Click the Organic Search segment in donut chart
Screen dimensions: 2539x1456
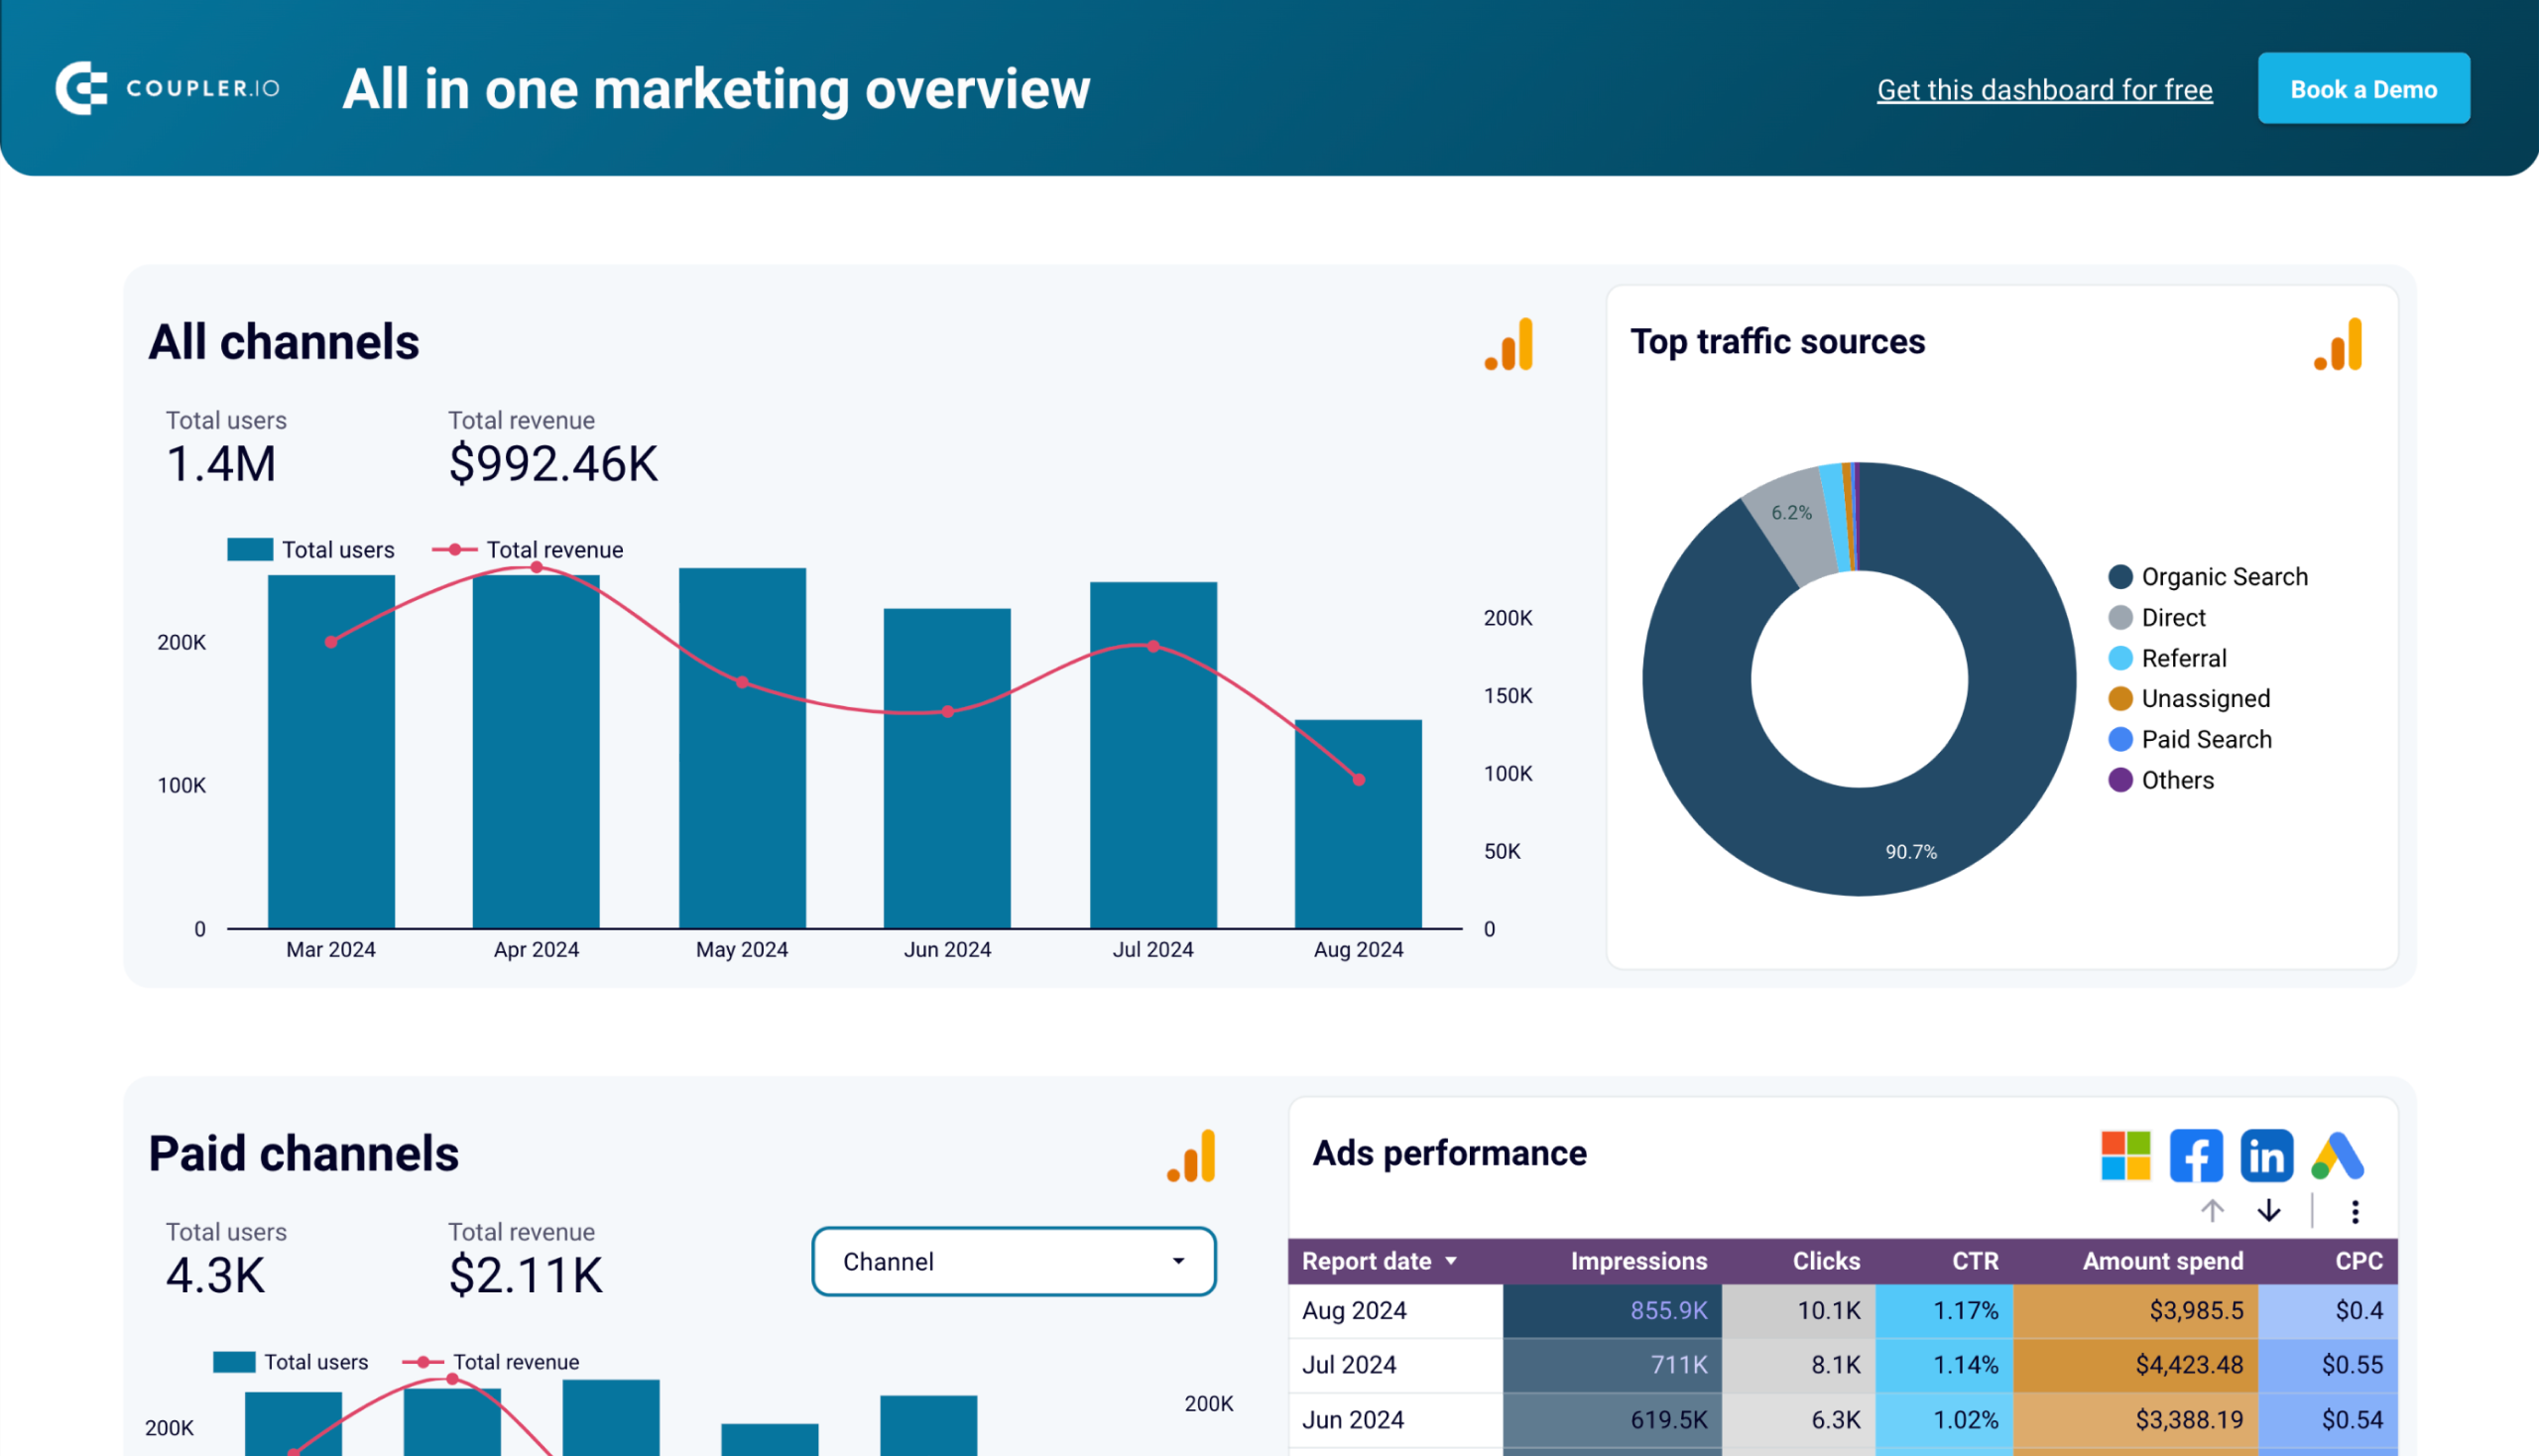click(x=1900, y=854)
